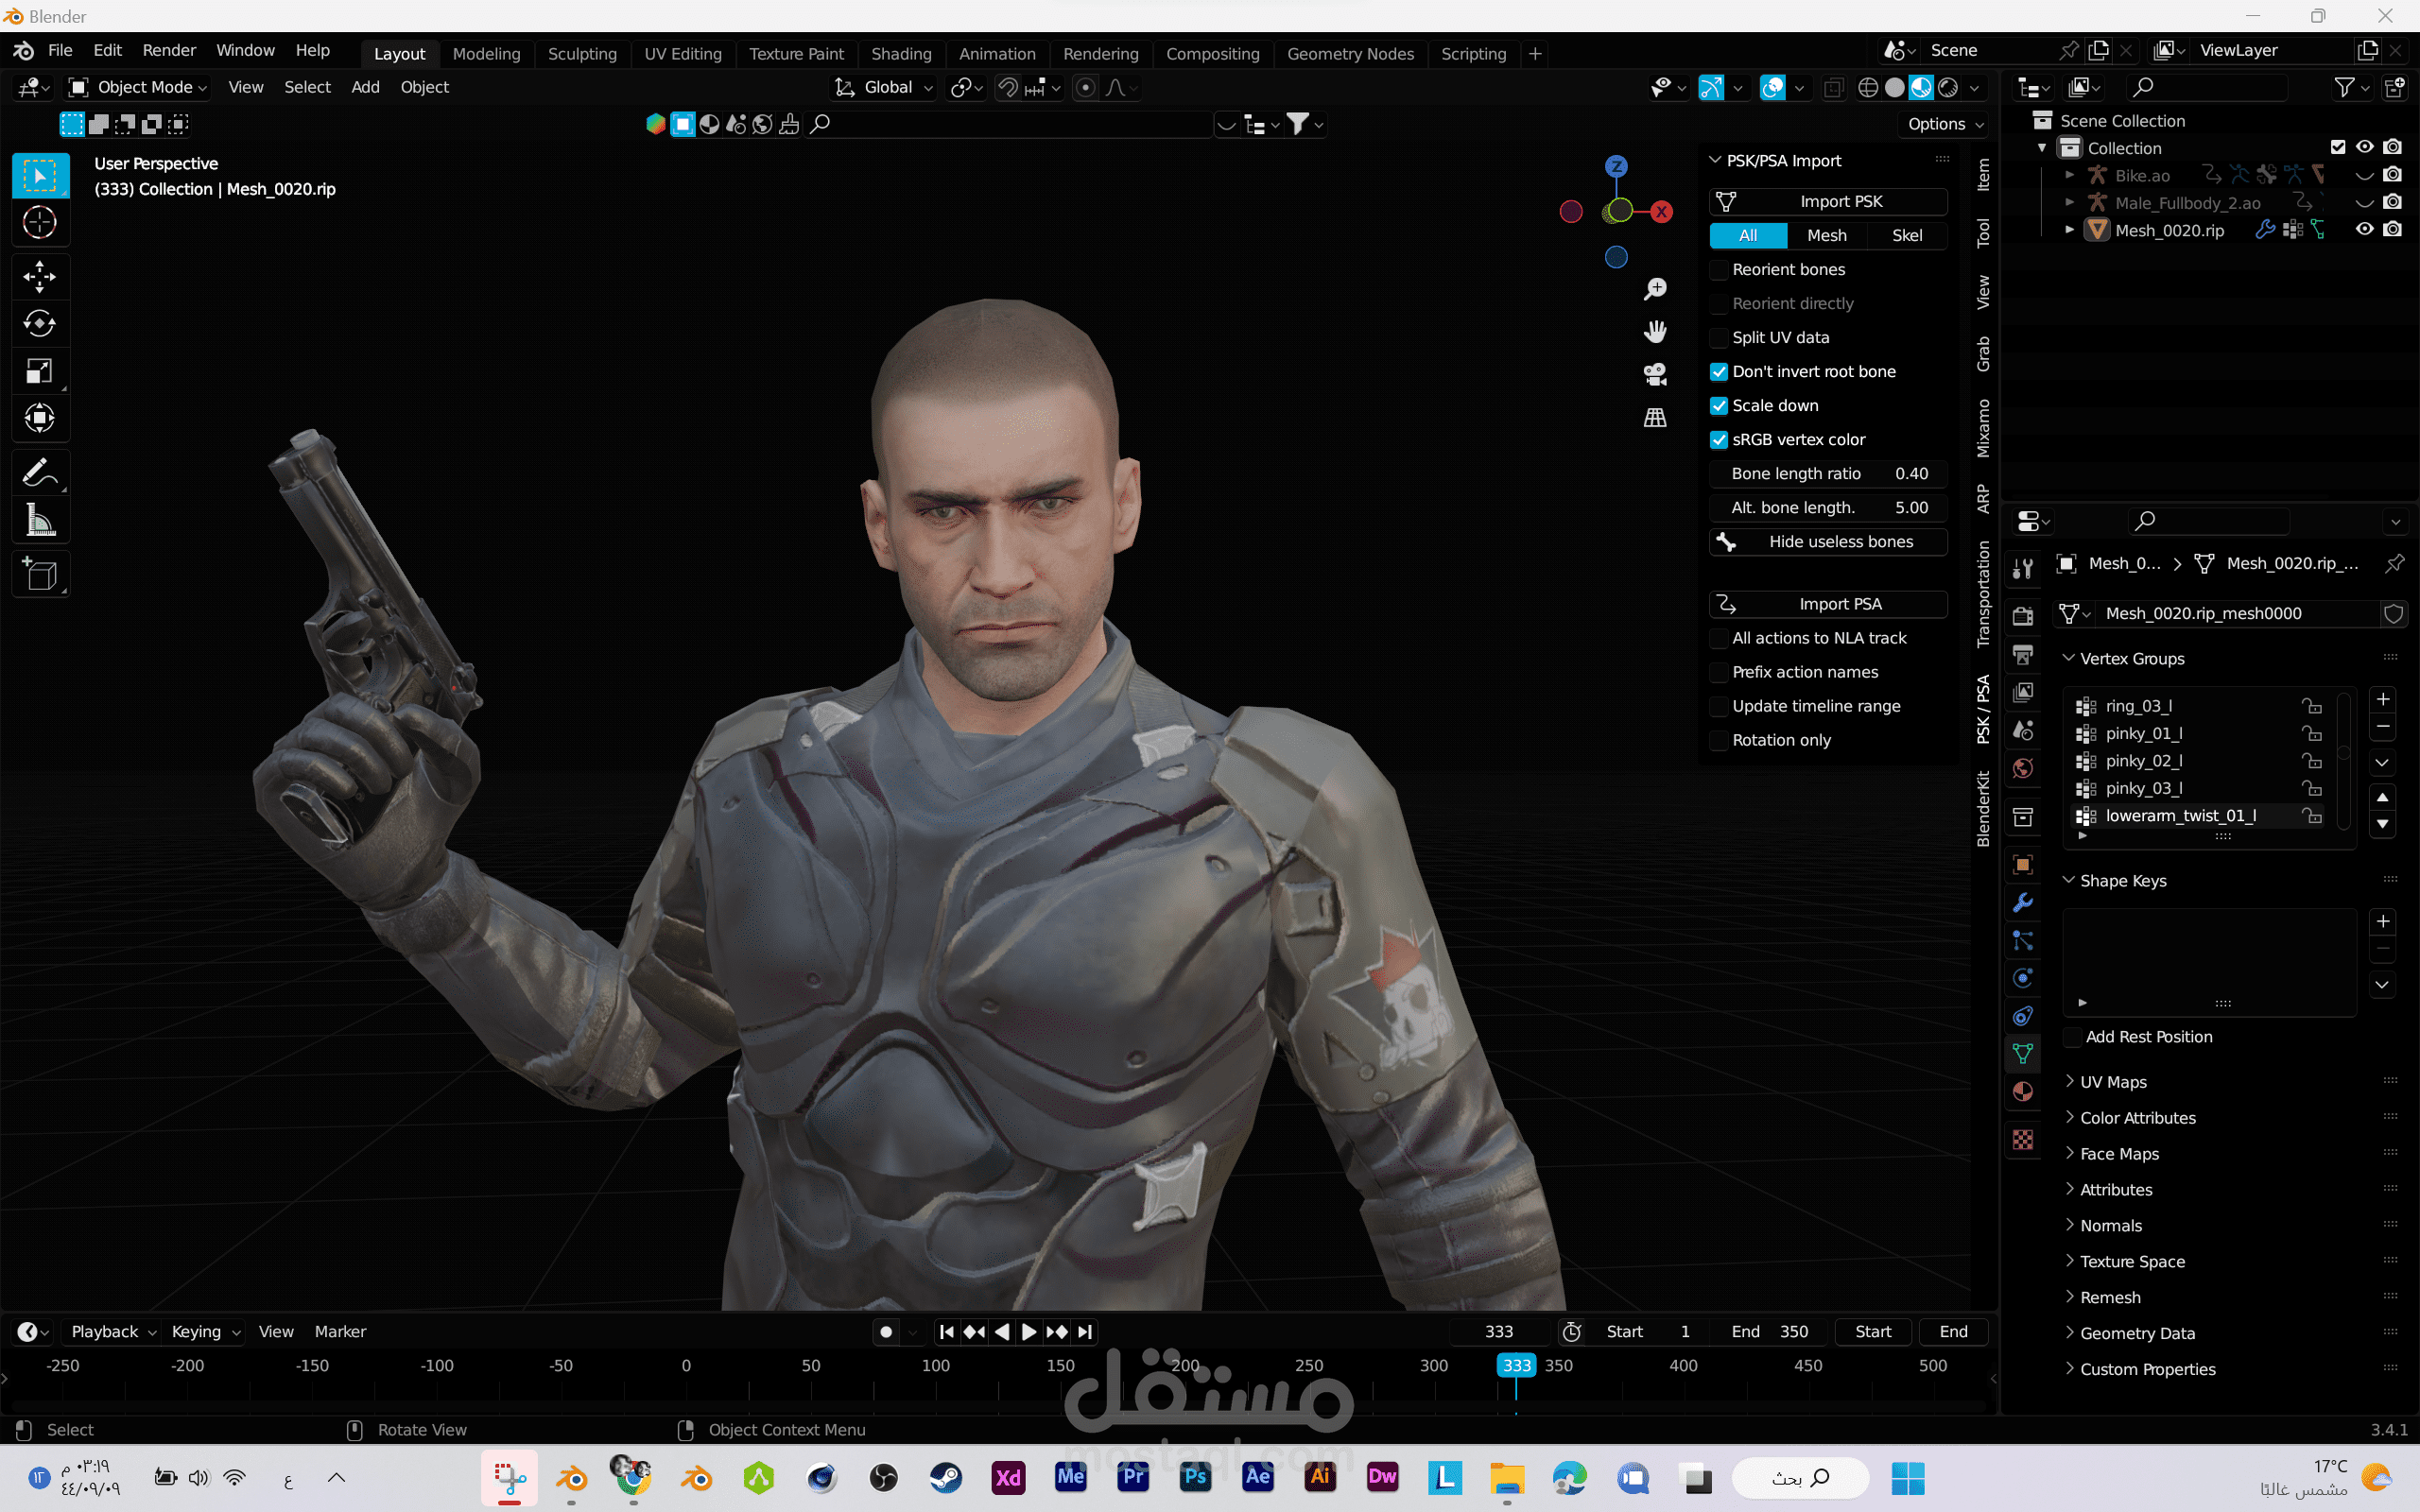2420x1512 pixels.
Task: Expand the UV Maps panel
Action: click(2112, 1082)
